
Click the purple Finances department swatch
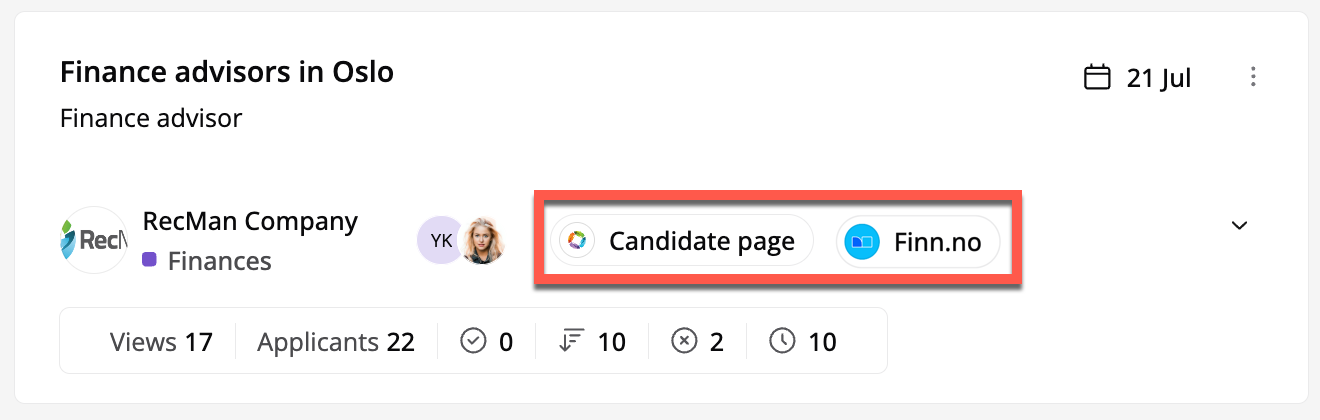(x=150, y=260)
